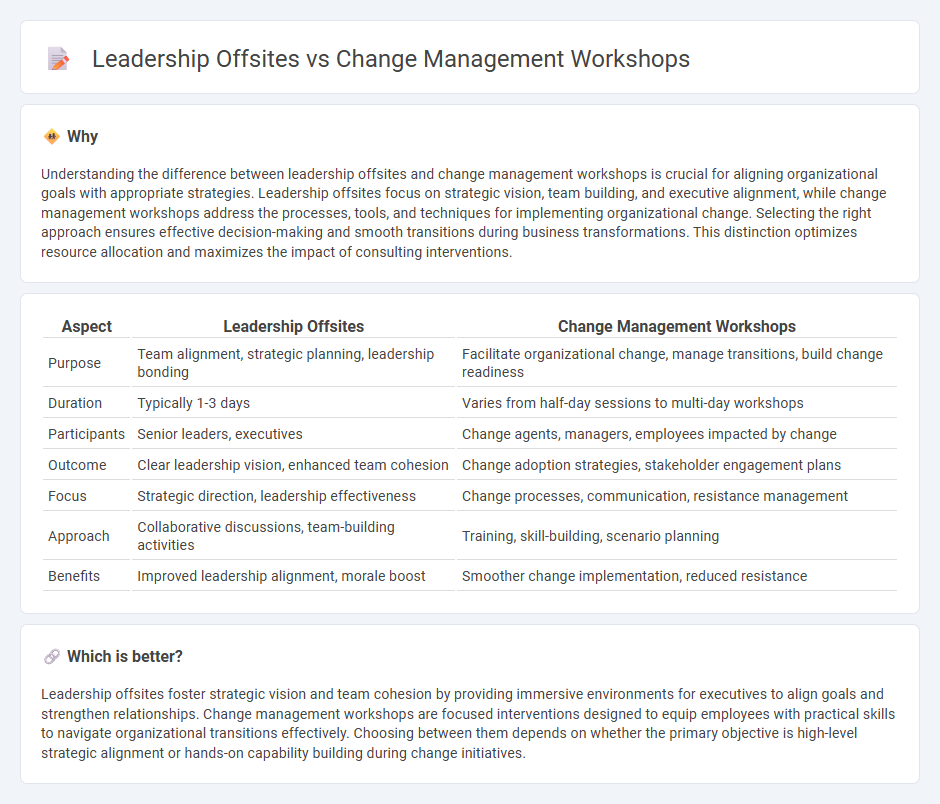Click the cell Collaborative discussions, team-building activities
This screenshot has width=940, height=804.
click(294, 536)
